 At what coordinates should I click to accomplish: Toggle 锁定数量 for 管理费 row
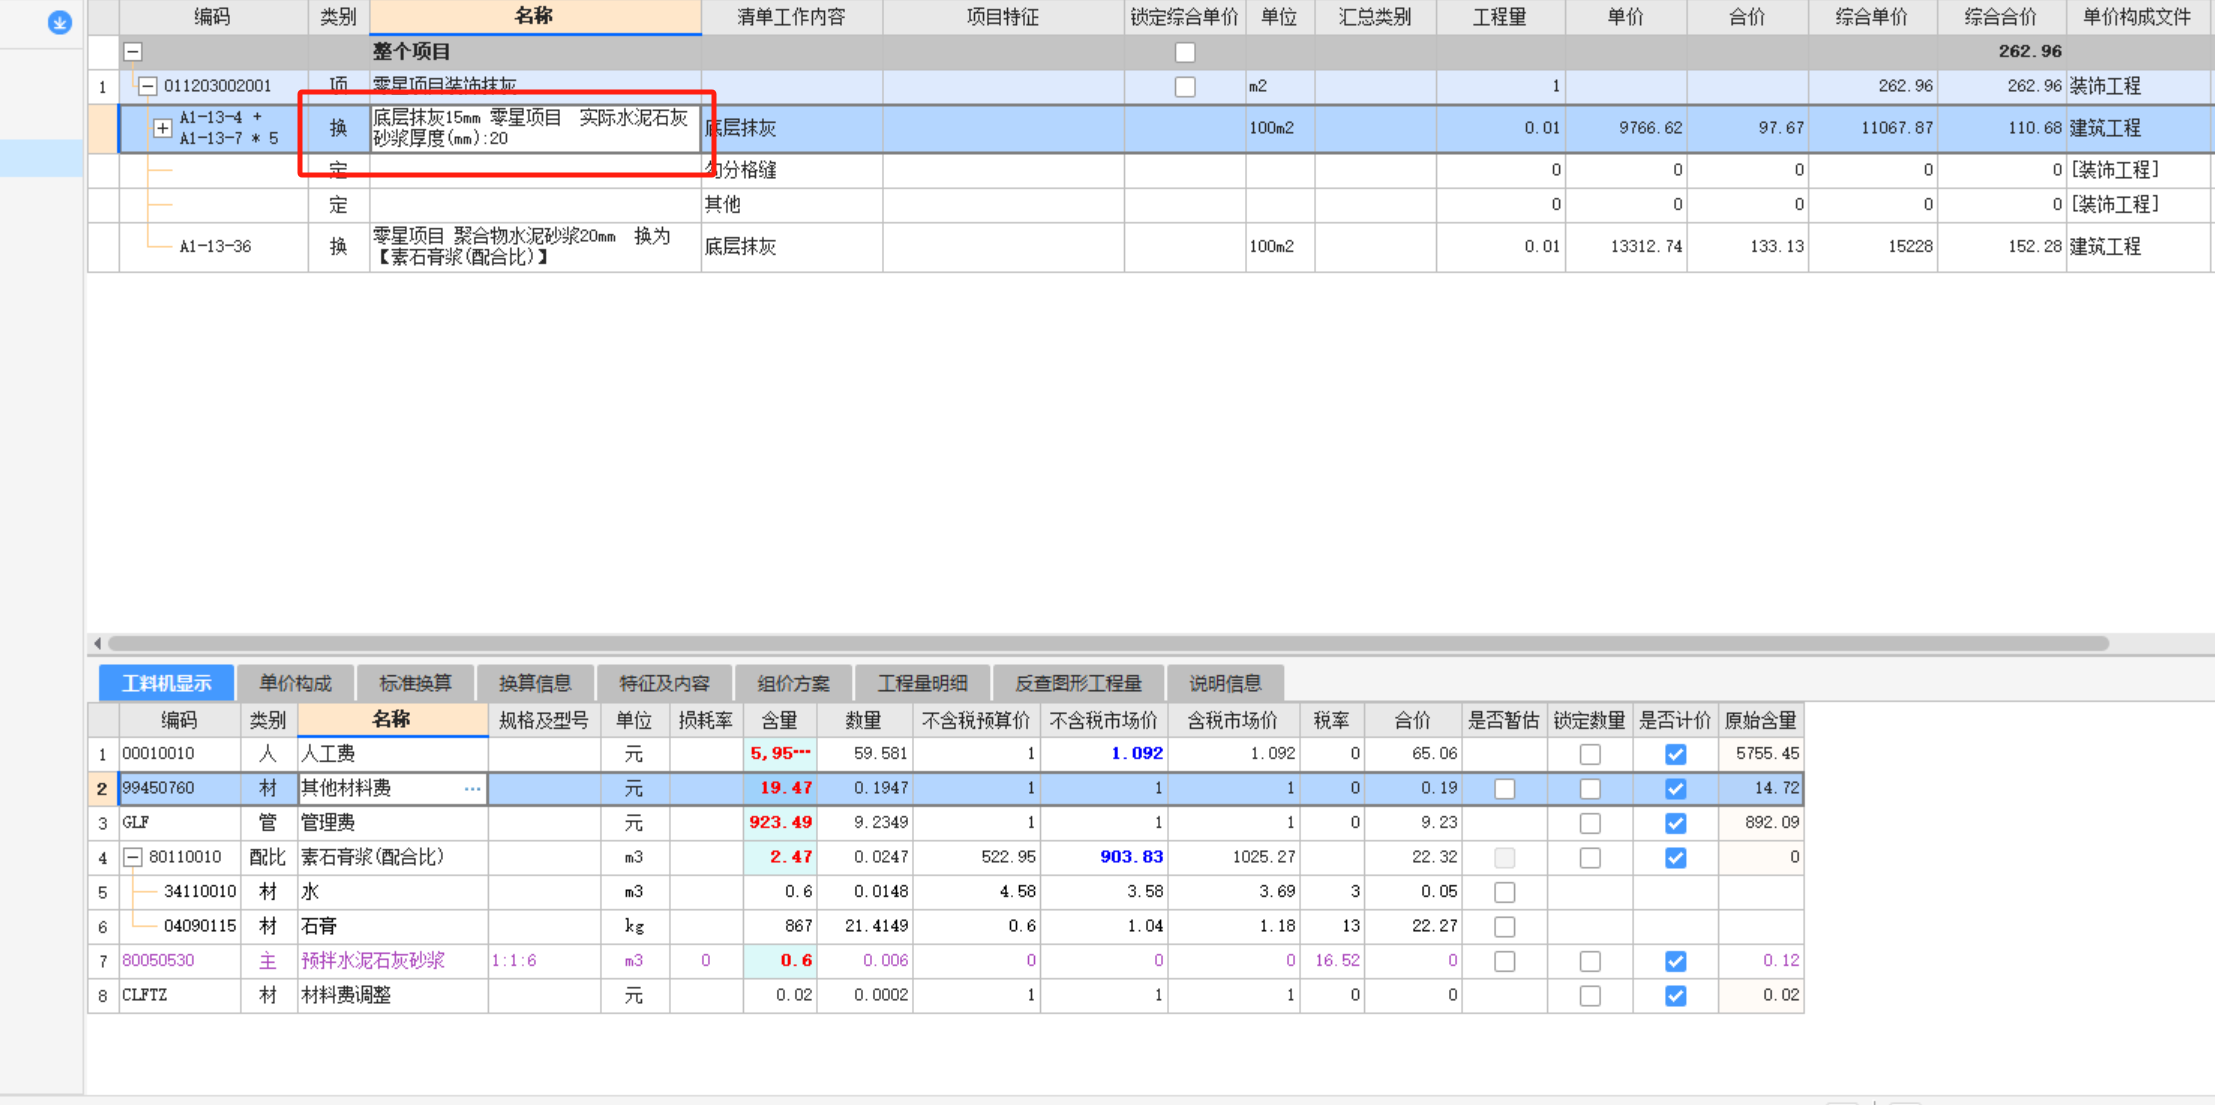pos(1590,823)
